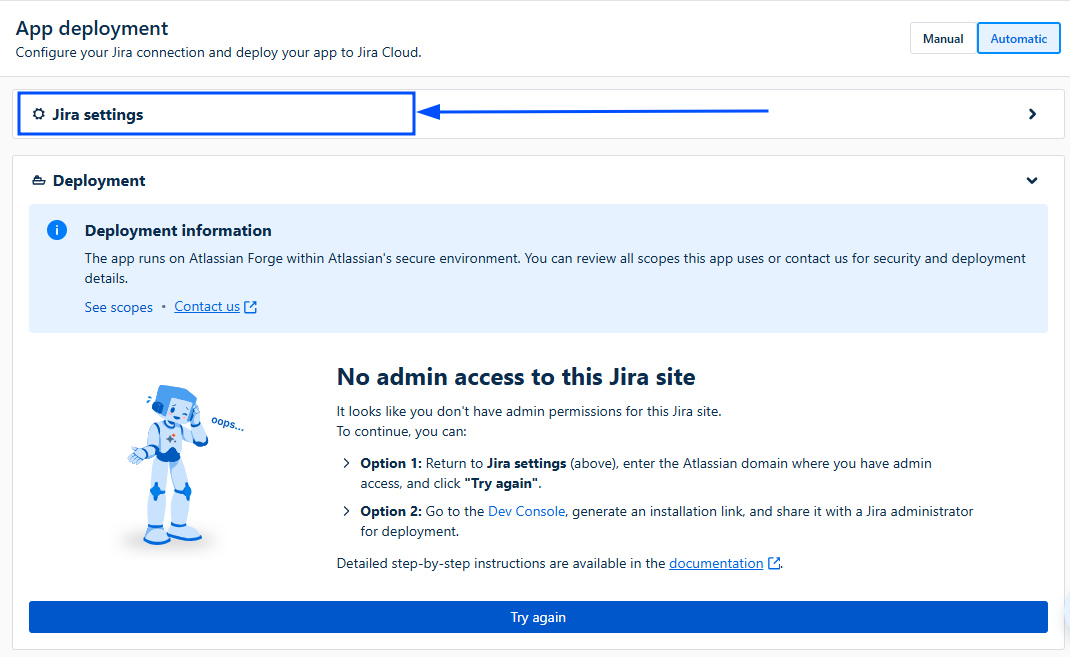Click the Deployment information heading
1070x657 pixels.
[178, 231]
